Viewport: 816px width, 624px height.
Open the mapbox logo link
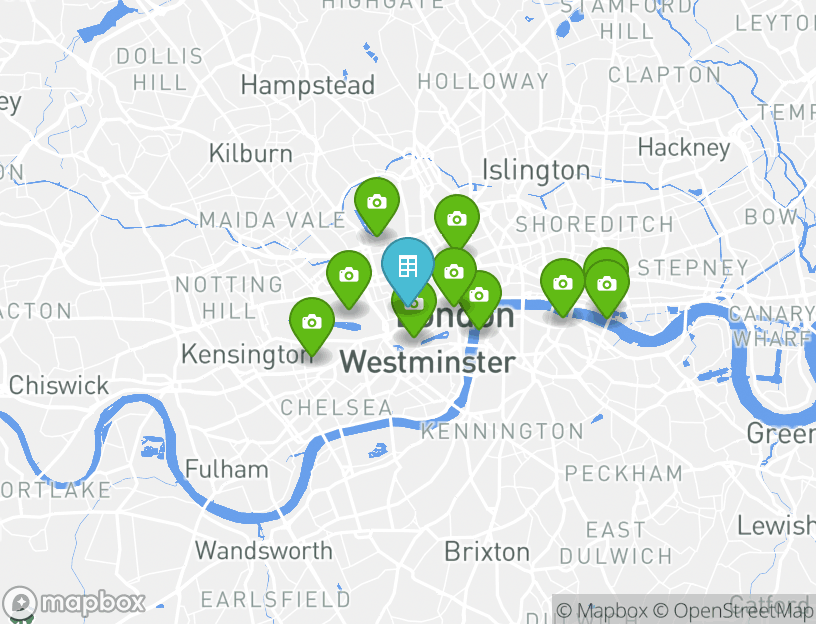[x=74, y=603]
